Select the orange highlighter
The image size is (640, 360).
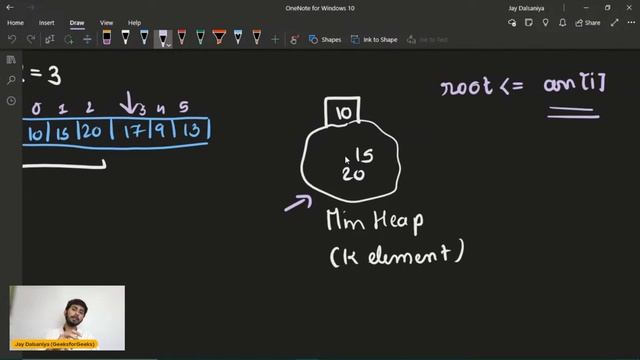219,38
